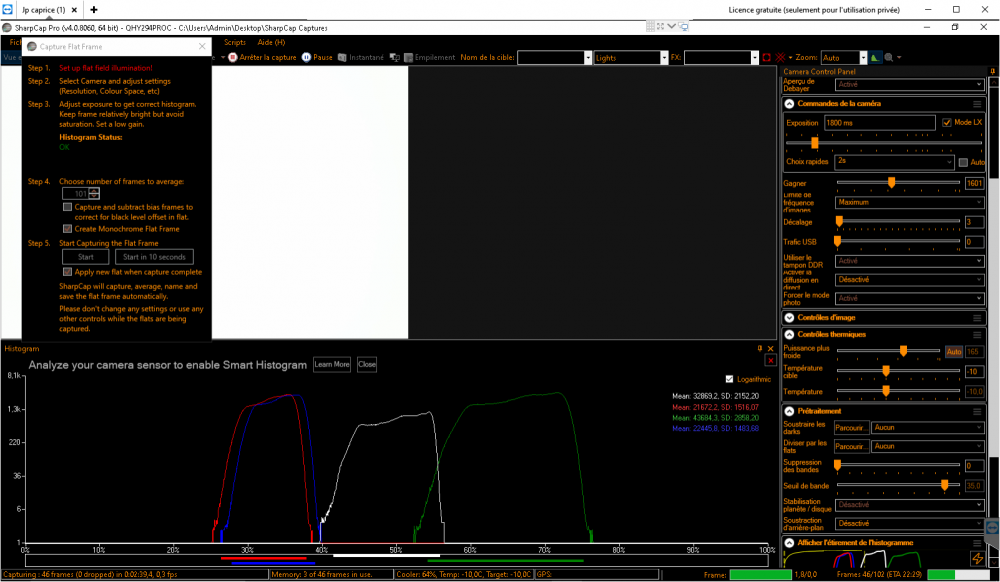Open the Choix rapides 2s dropdown
Image resolution: width=1000 pixels, height=582 pixels.
(x=894, y=162)
